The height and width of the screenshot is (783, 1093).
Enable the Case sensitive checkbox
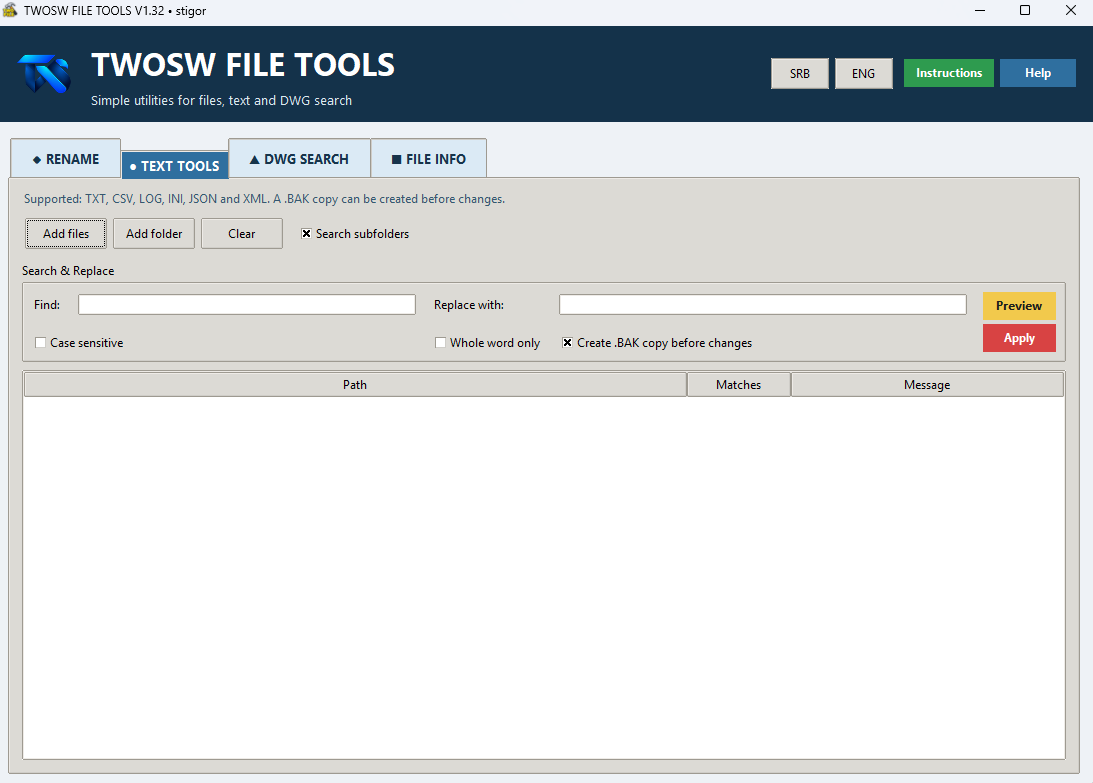(40, 342)
